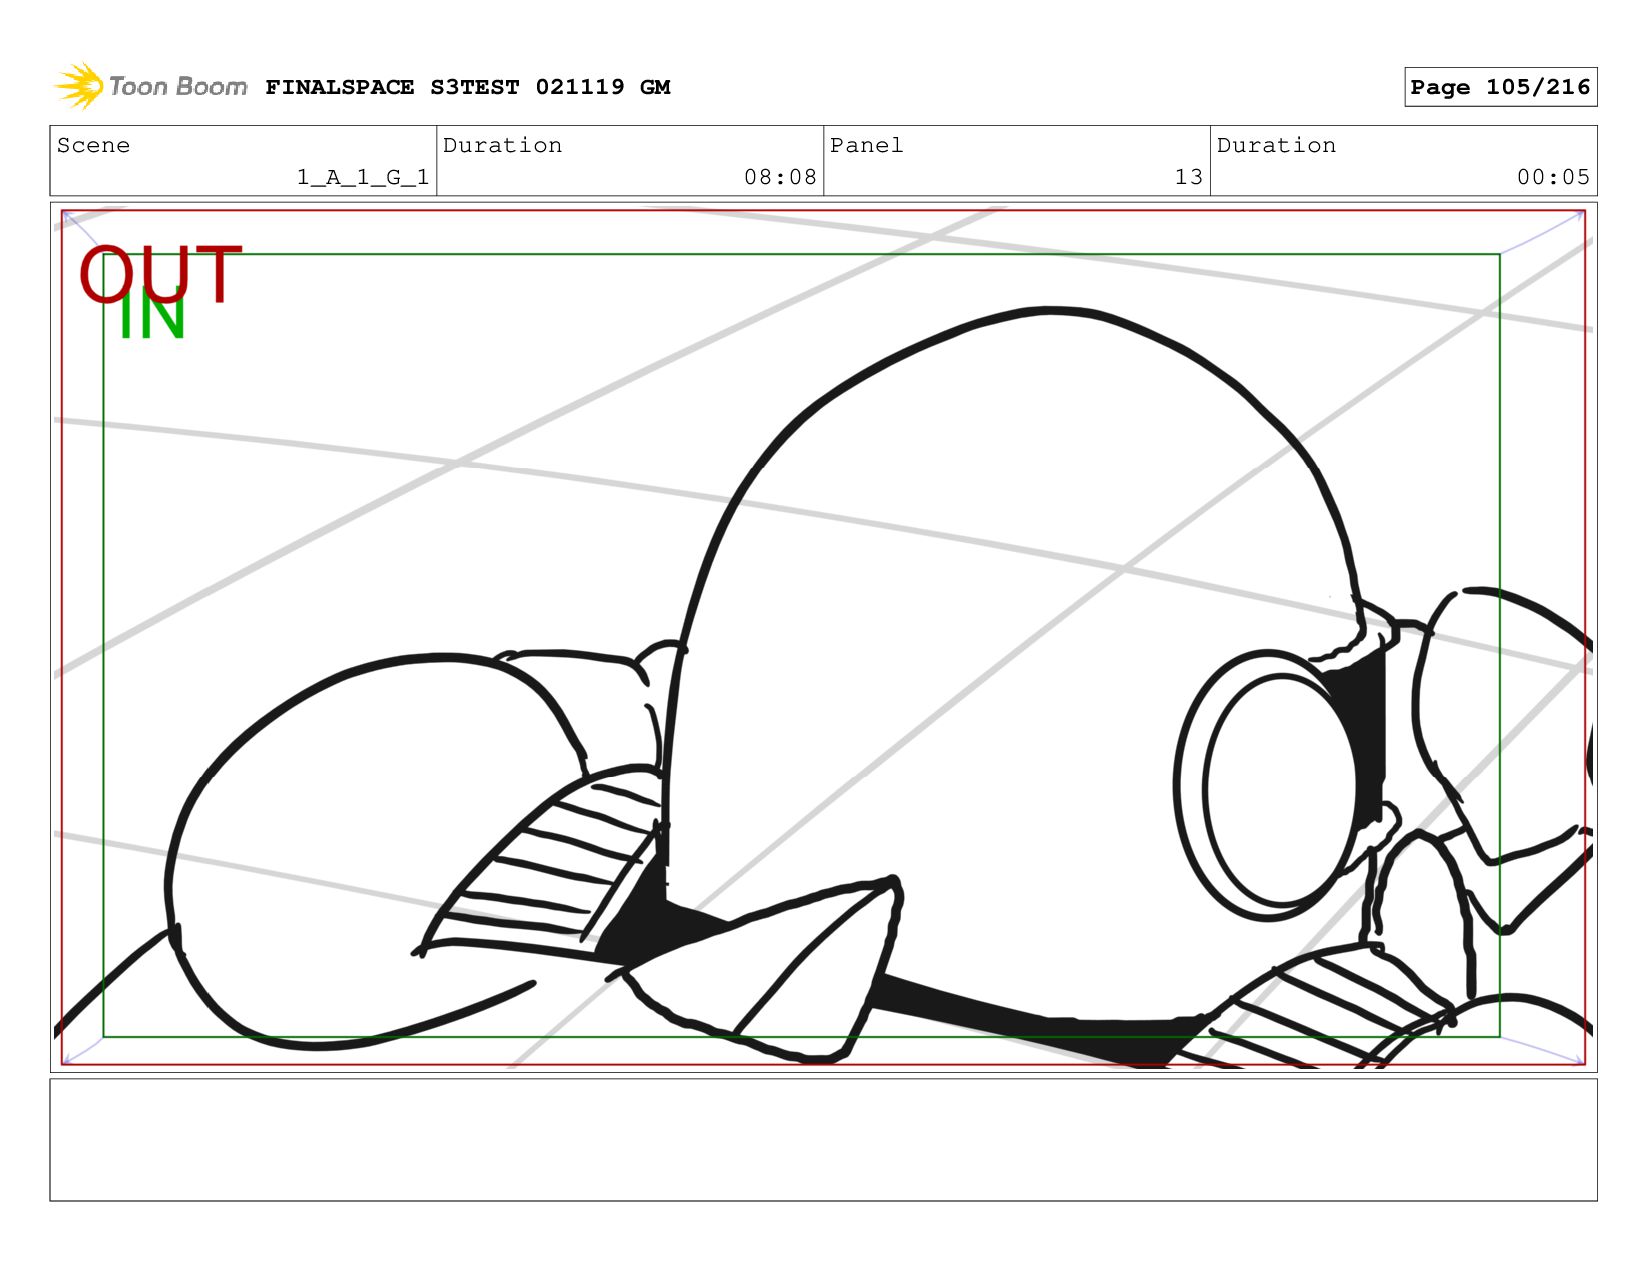The height and width of the screenshot is (1276, 1648).
Task: Click the red 'OUT' camera label
Action: (161, 274)
